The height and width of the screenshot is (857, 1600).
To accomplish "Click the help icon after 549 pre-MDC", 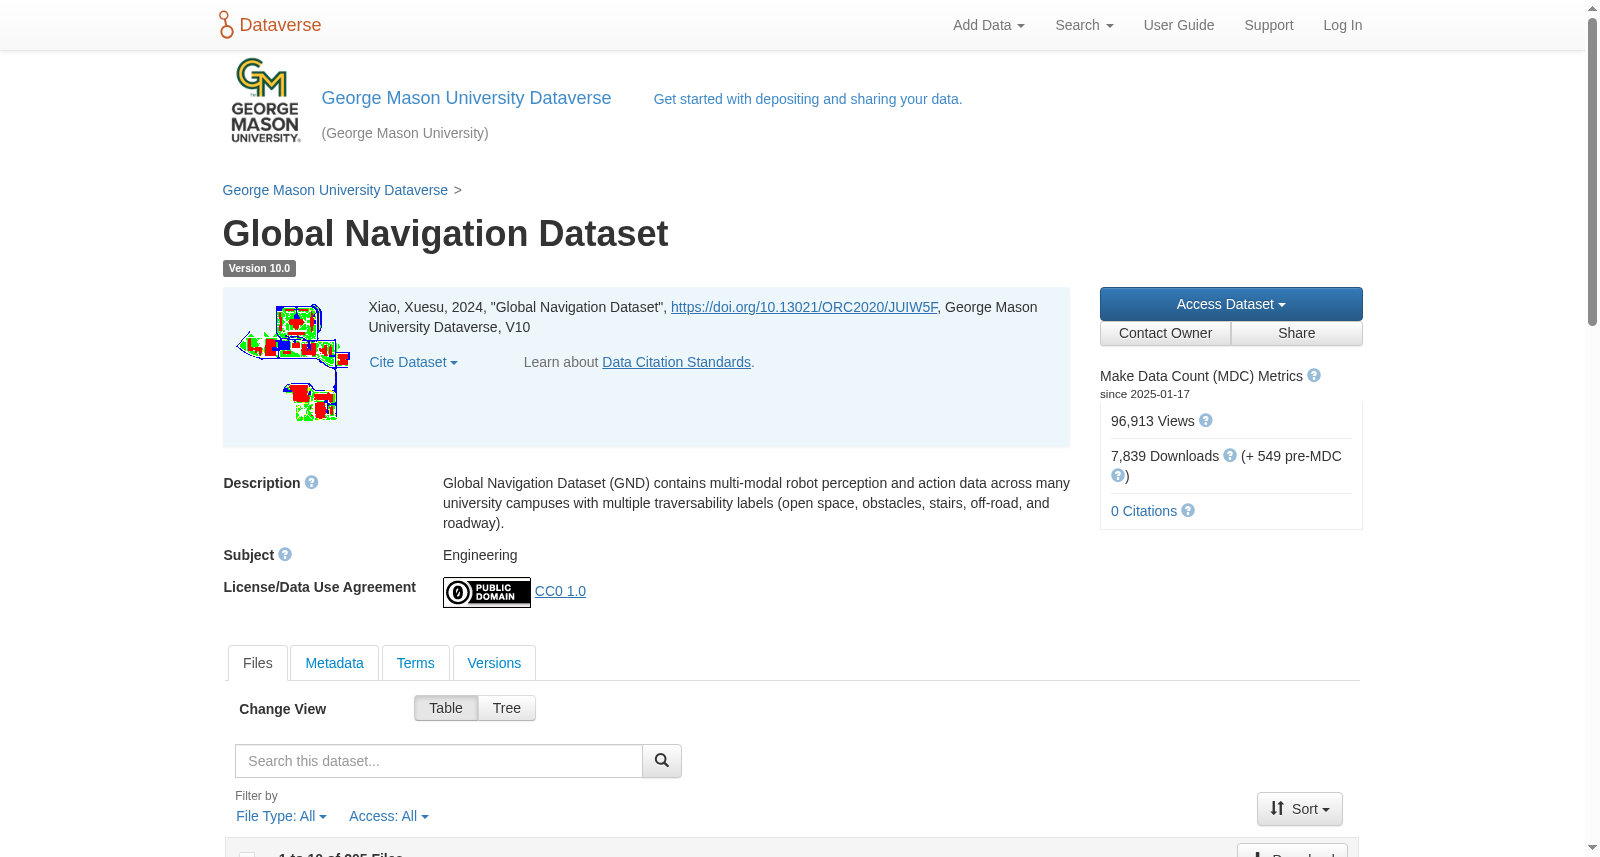I will click(1118, 475).
